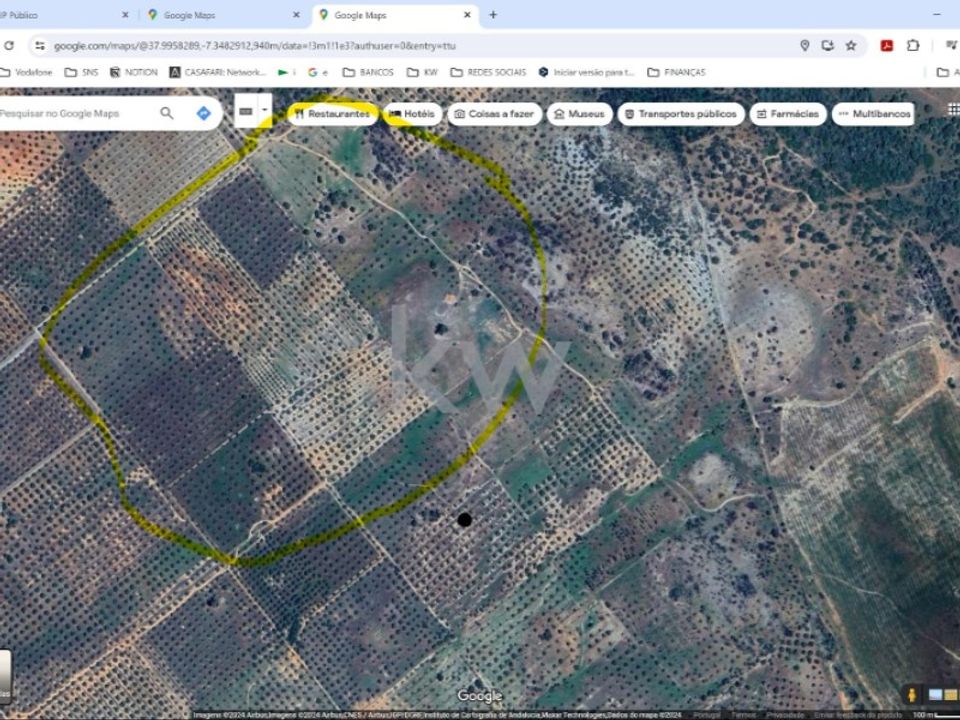Close the first tab ending in Público
The width and height of the screenshot is (960, 720).
126,15
